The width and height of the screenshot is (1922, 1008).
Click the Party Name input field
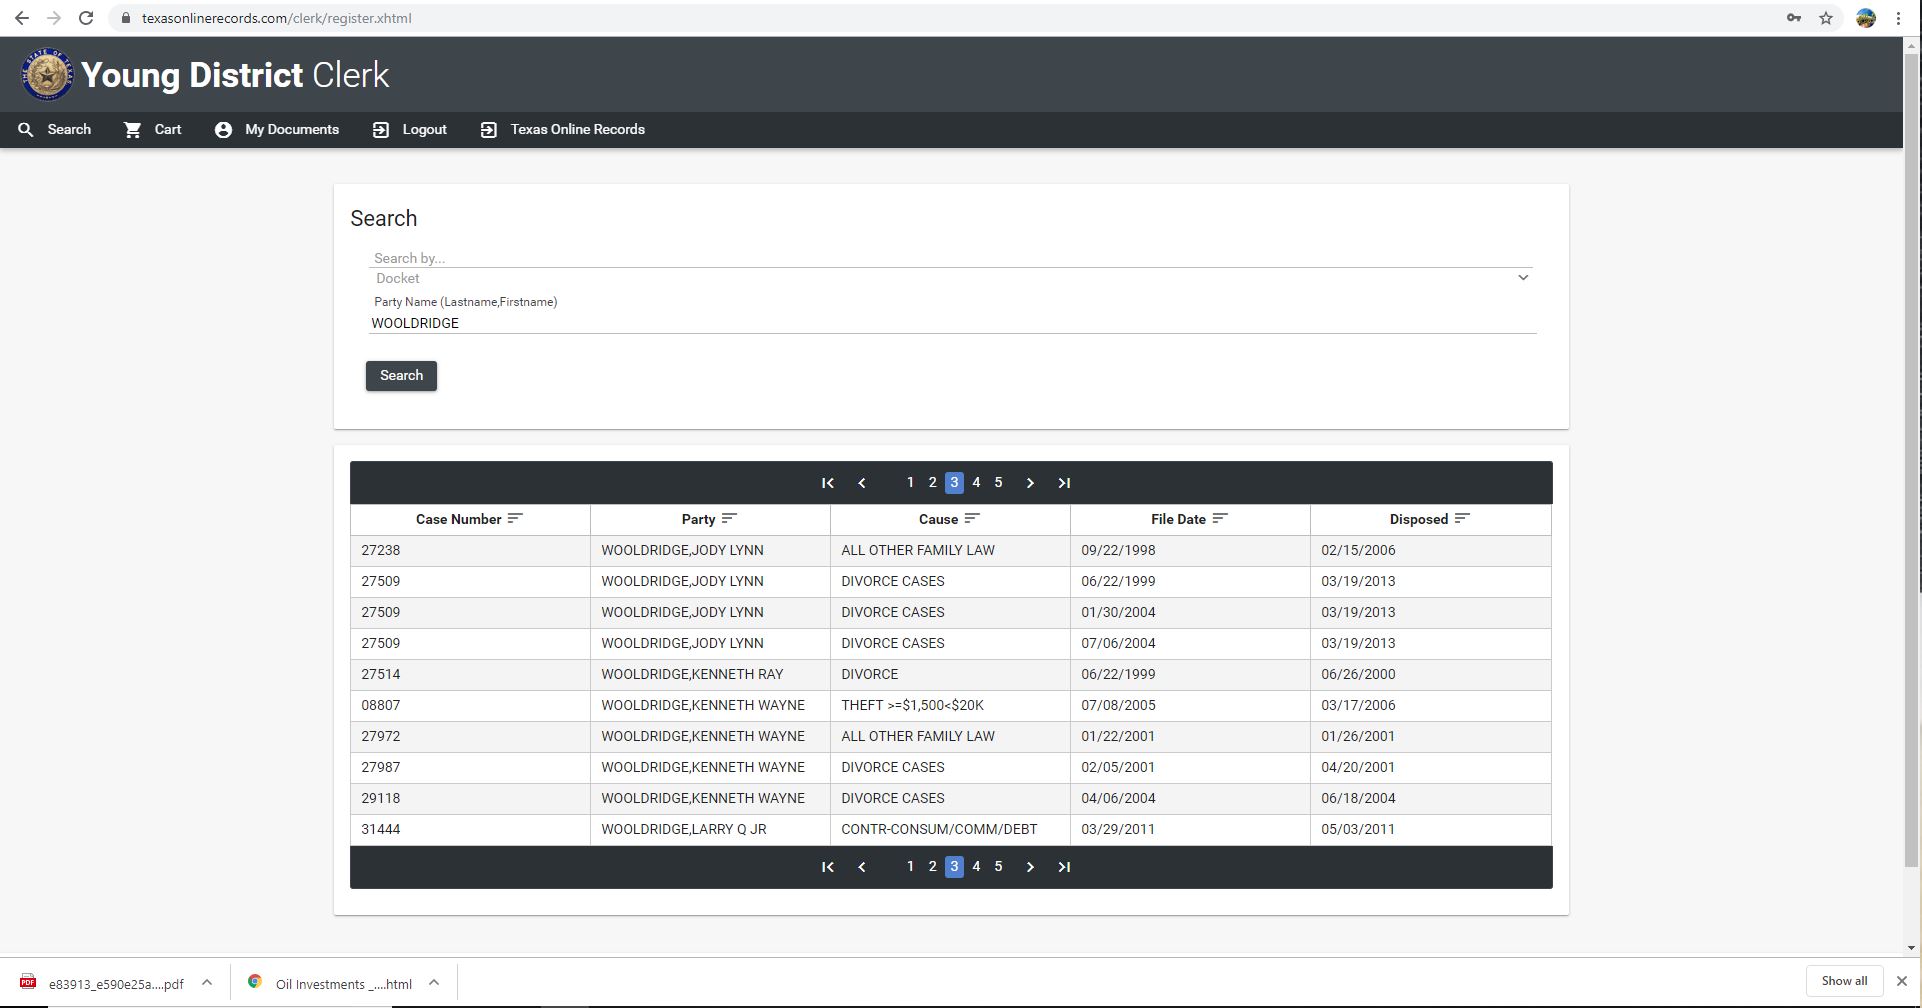[952, 323]
